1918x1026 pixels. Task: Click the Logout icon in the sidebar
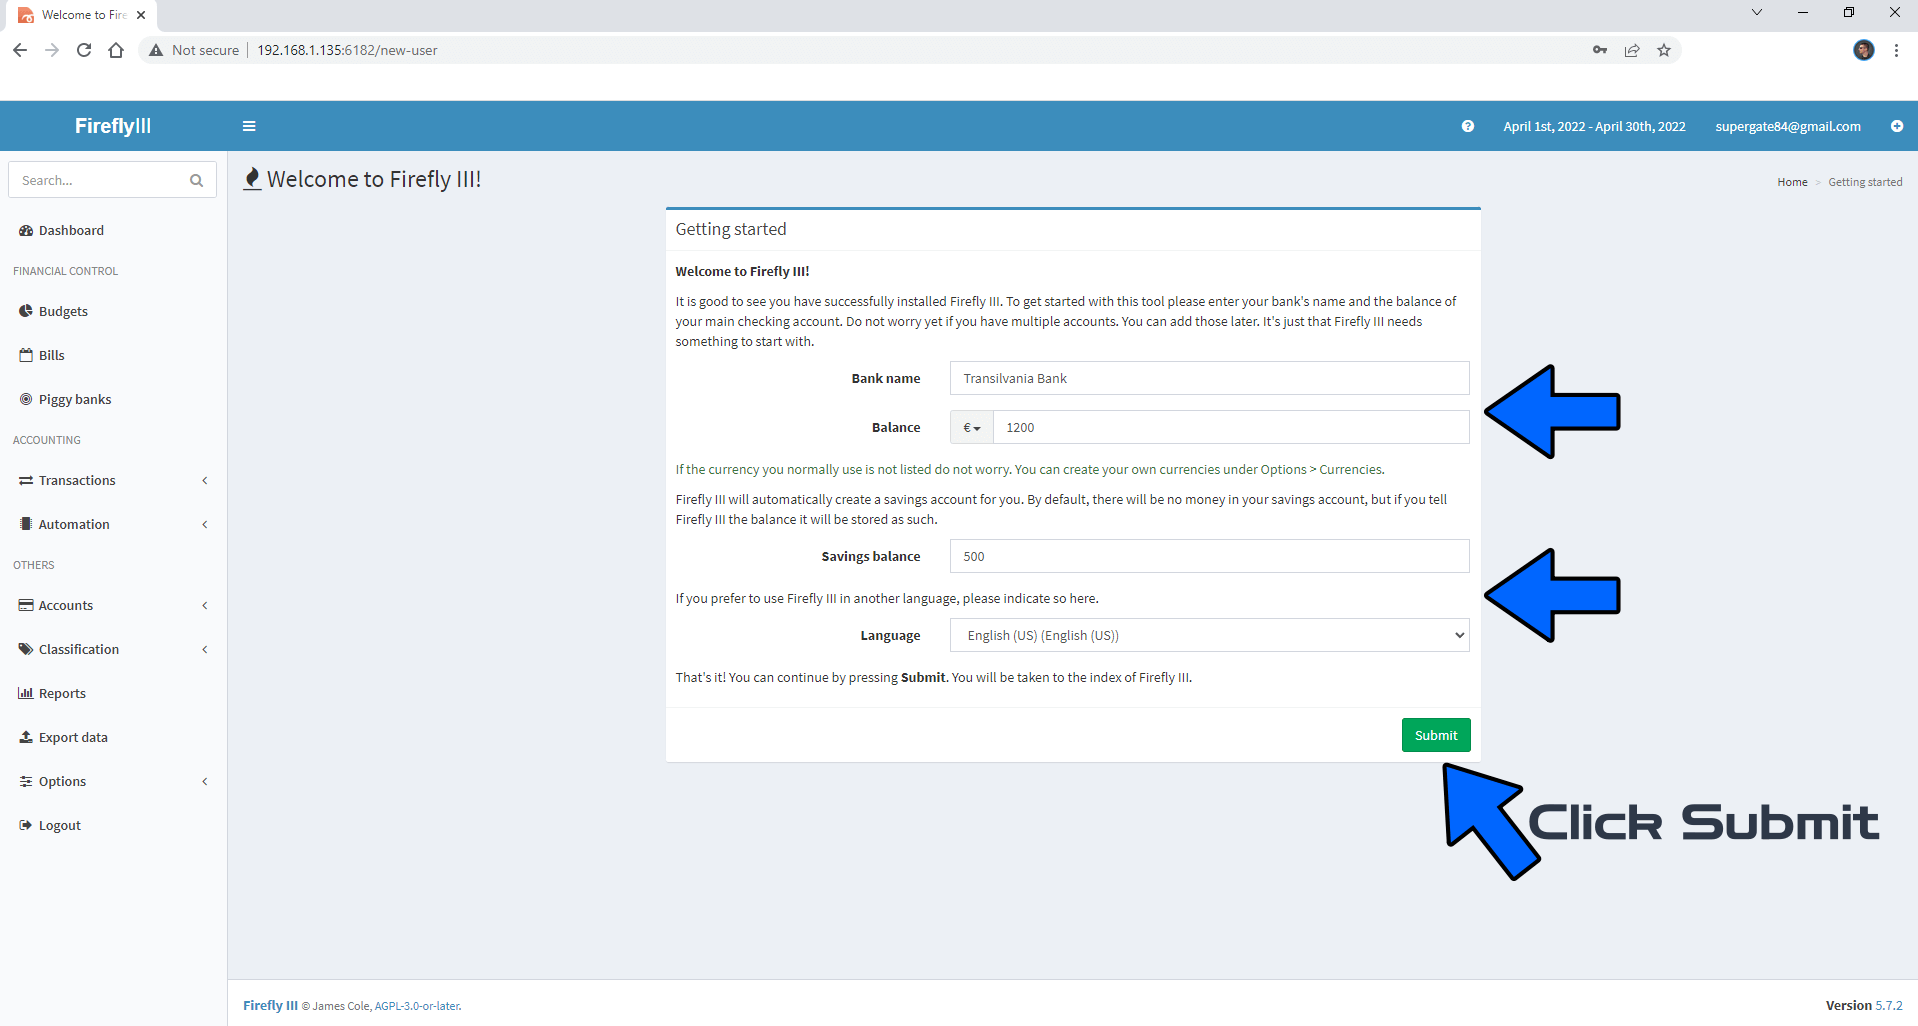click(23, 825)
